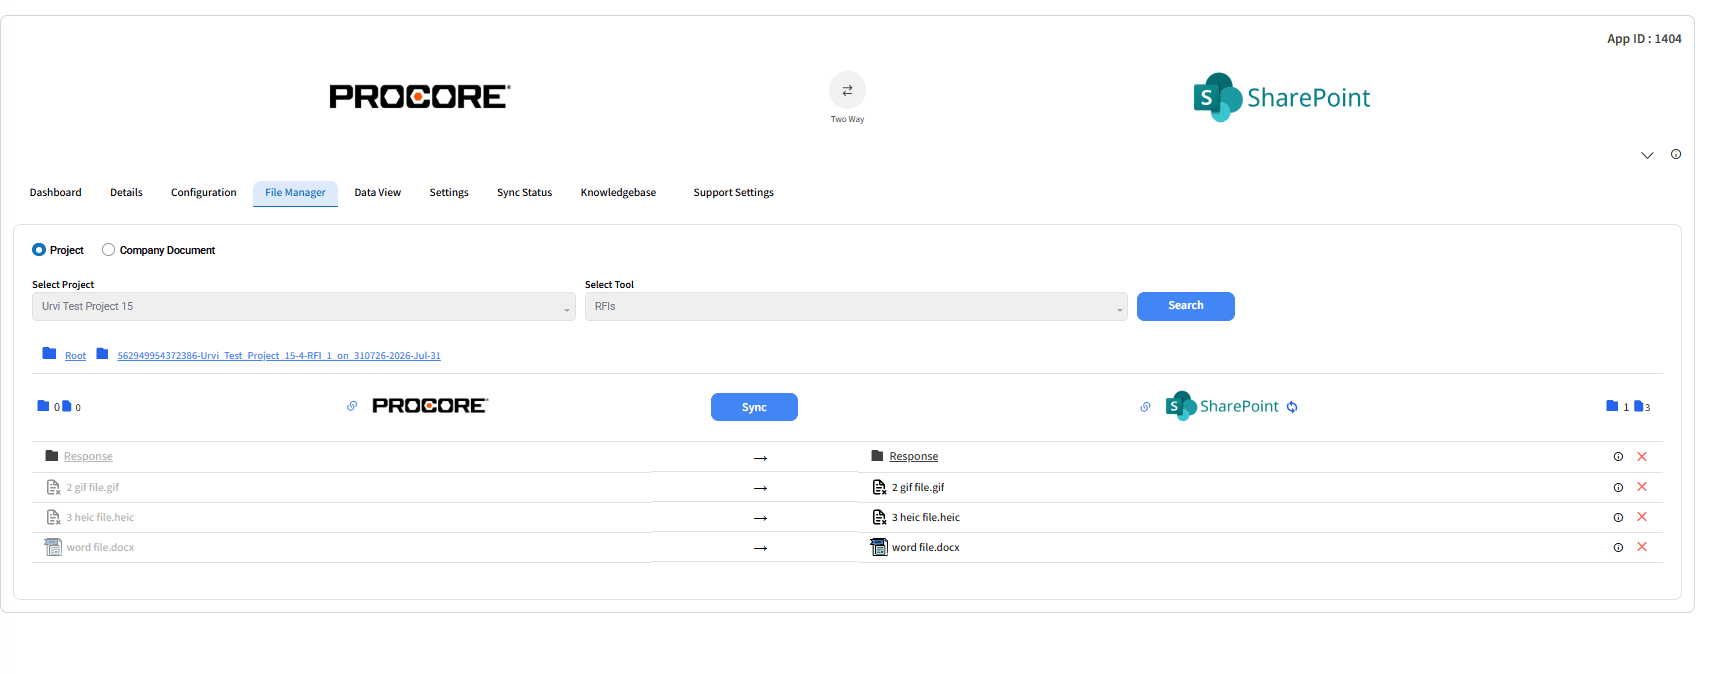Refresh the SharePoint panel with the reload icon
The height and width of the screenshot is (674, 1709).
(1292, 407)
